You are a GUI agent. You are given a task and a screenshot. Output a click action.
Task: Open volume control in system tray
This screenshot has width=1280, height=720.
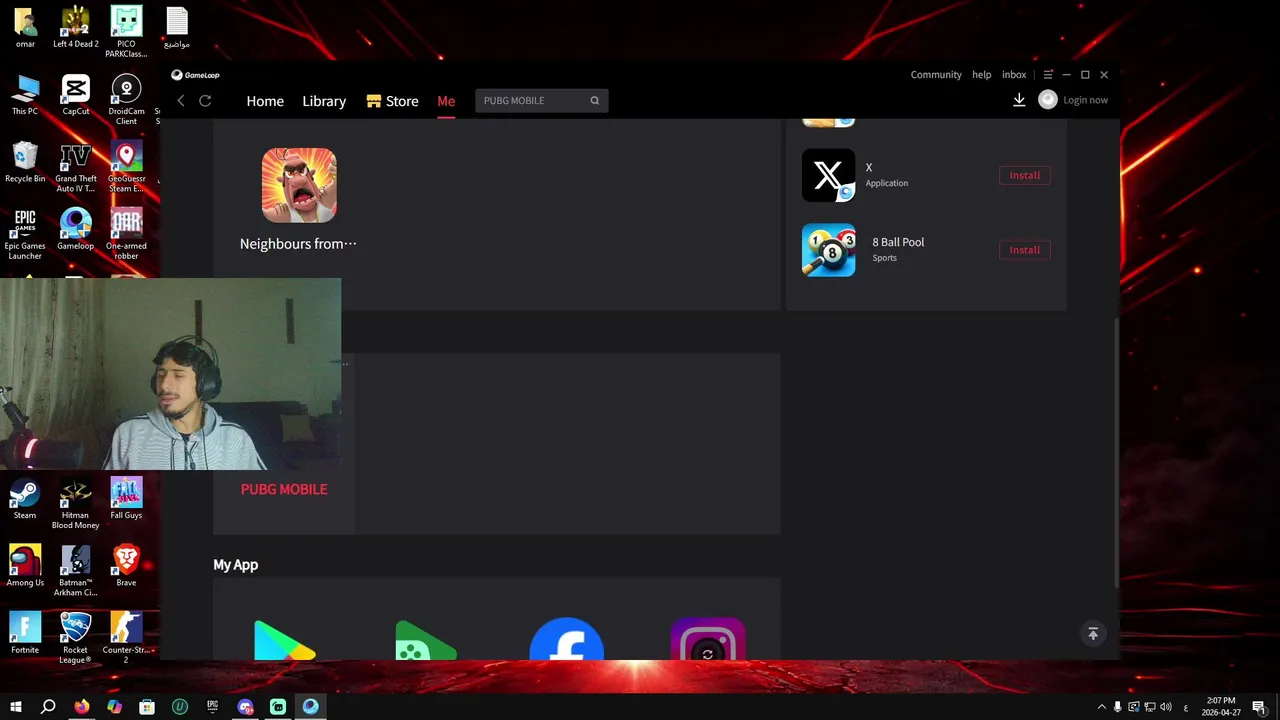[x=1165, y=707]
